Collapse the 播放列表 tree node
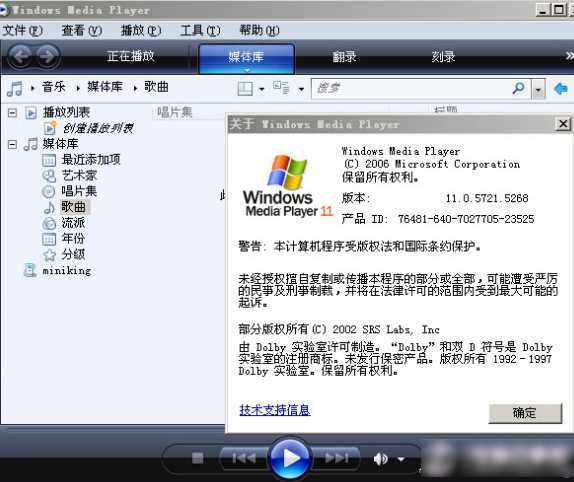 (12, 113)
